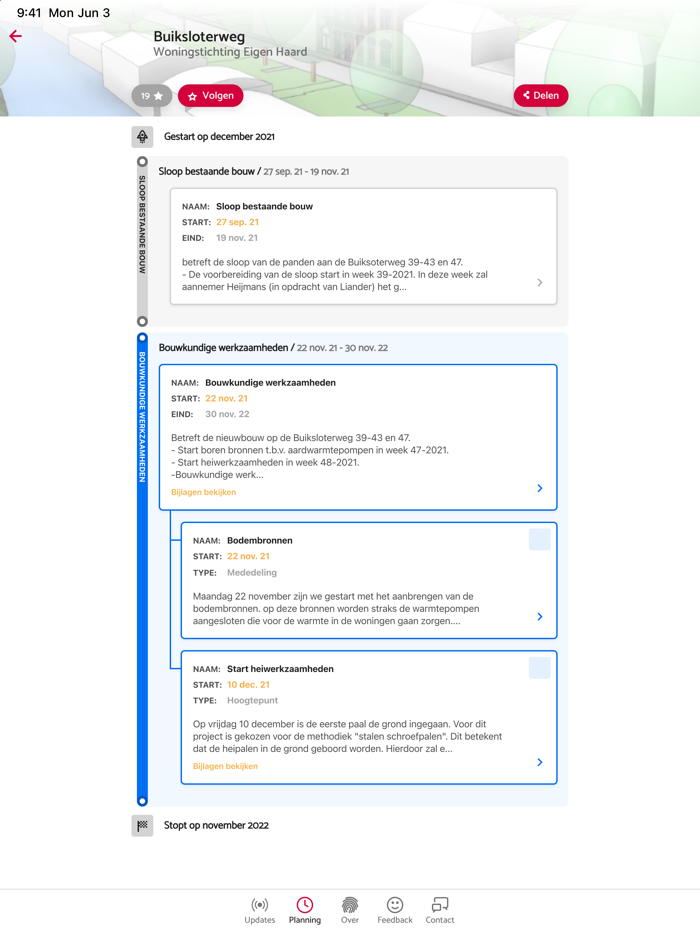View attachments for Start heiwerkzaamheden
The width and height of the screenshot is (700, 934).
click(225, 766)
